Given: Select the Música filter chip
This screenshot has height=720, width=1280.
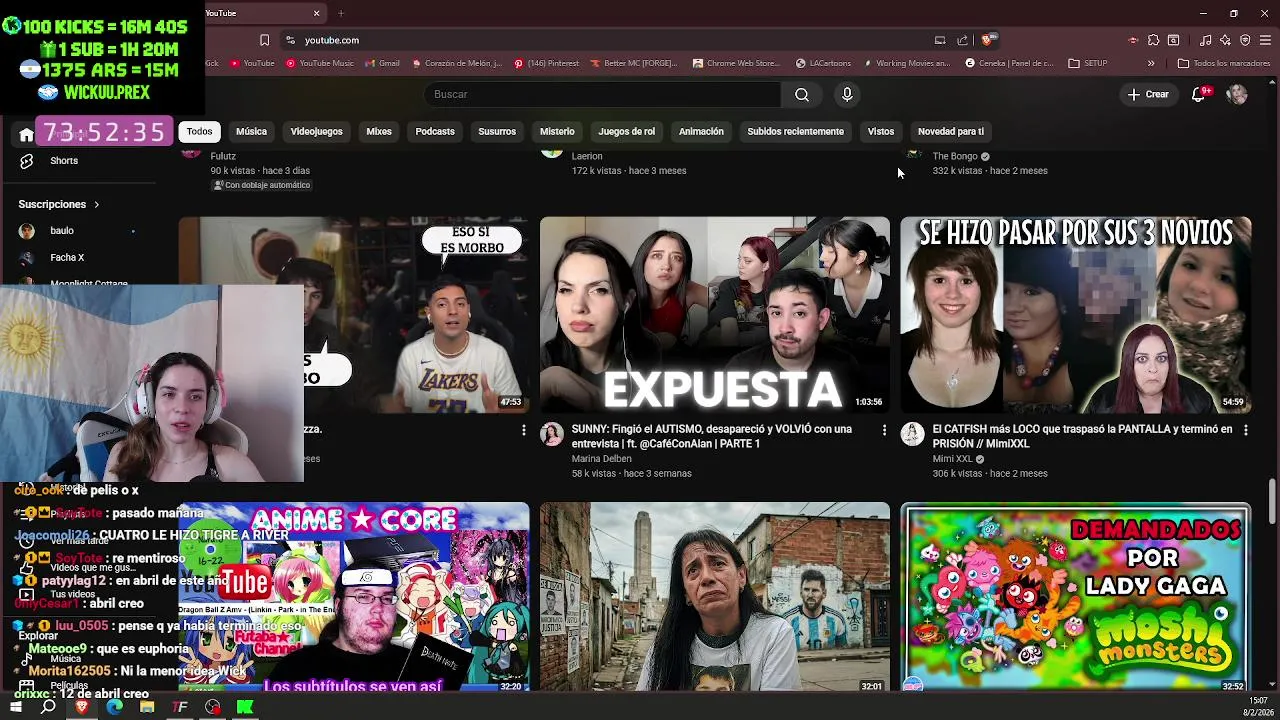Looking at the screenshot, I should 251,131.
